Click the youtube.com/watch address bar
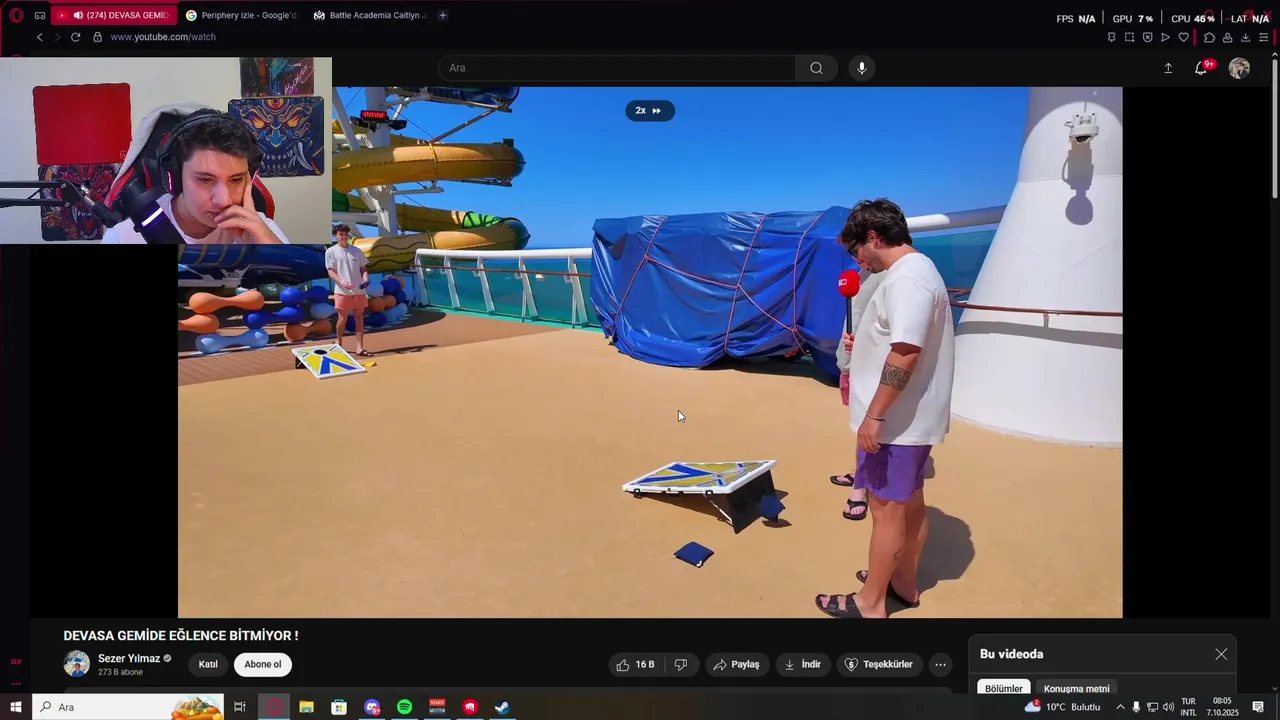Image resolution: width=1280 pixels, height=720 pixels. [x=163, y=37]
